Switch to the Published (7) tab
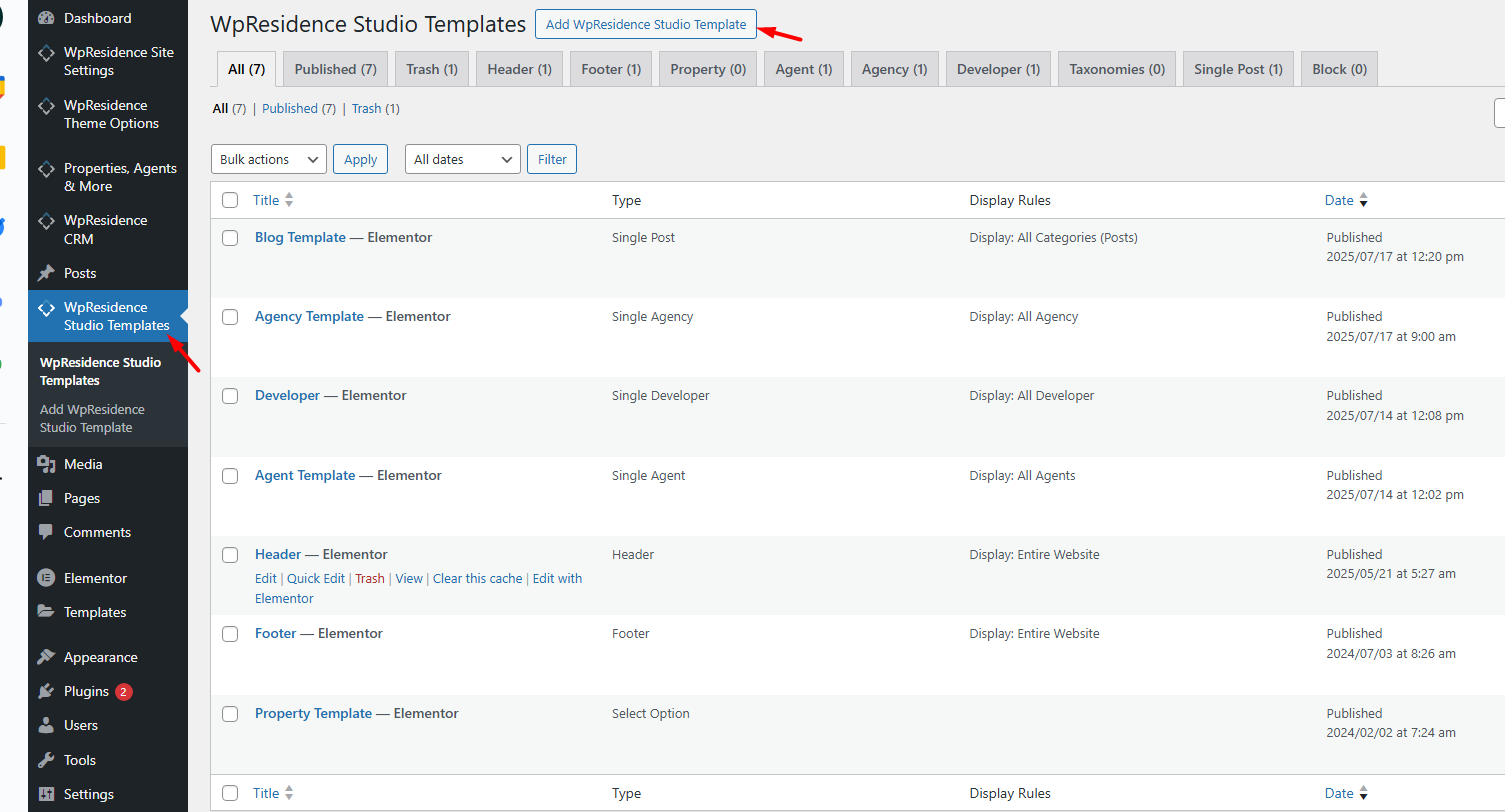This screenshot has width=1505, height=812. (x=336, y=69)
